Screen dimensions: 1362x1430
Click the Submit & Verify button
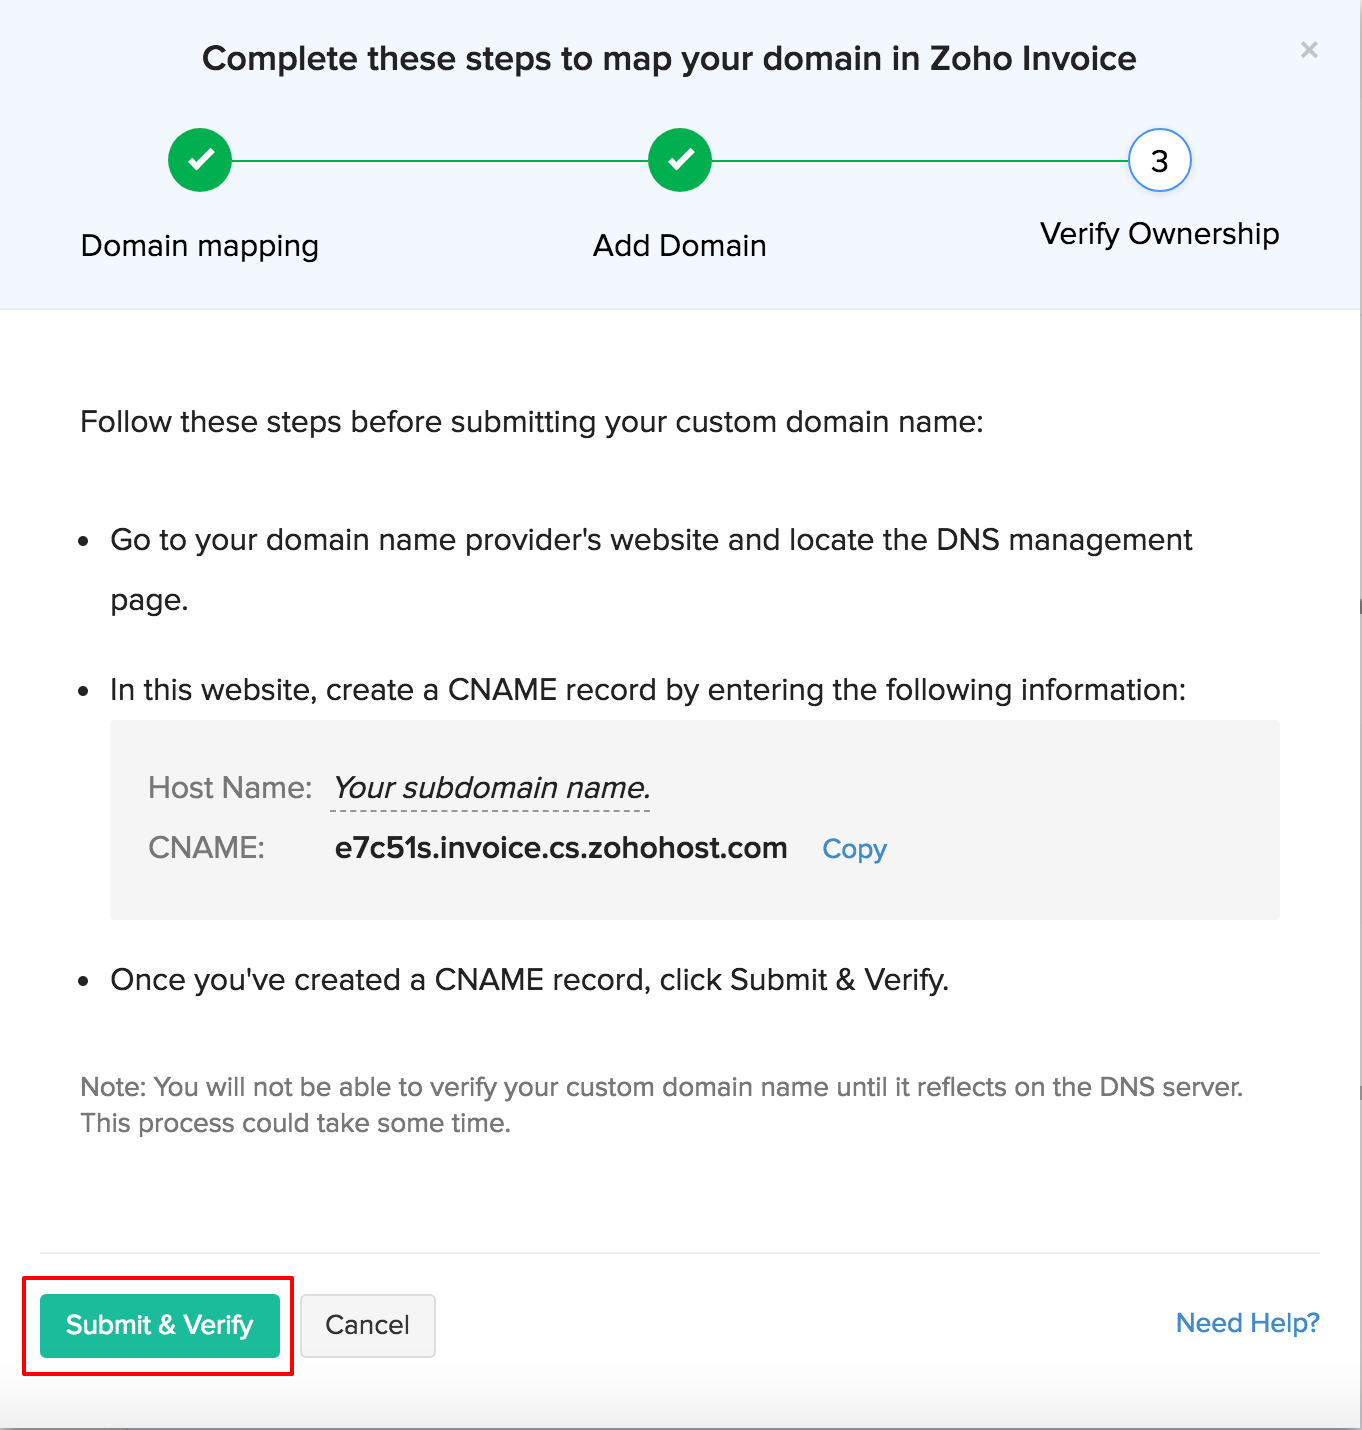(160, 1325)
